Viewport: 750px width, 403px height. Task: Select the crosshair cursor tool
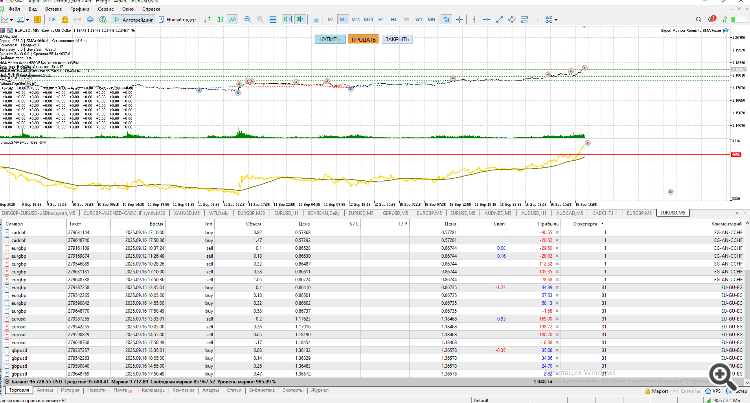coord(459,20)
